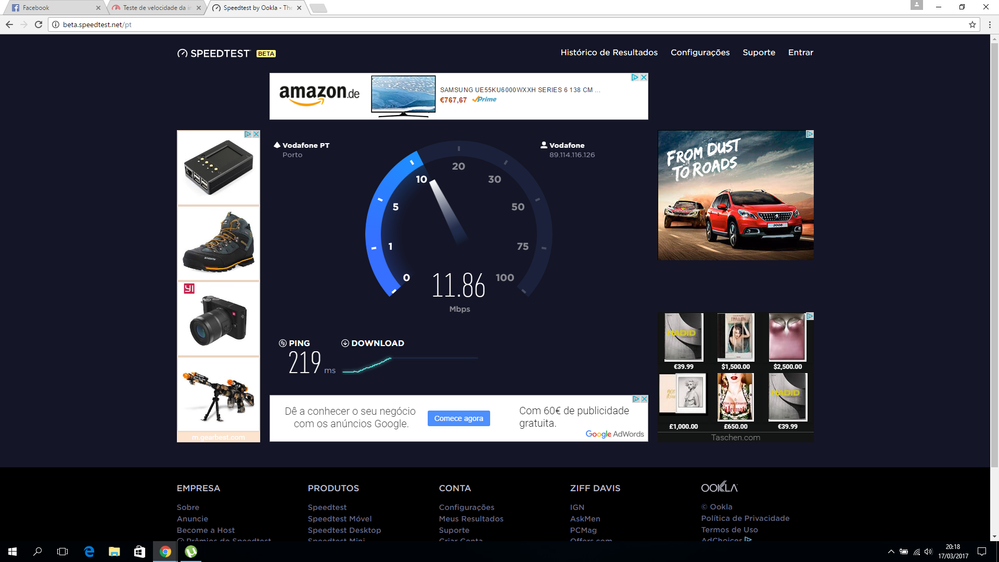Bookmark this page with the star icon
Screen dimensions: 999x562
(972, 24)
